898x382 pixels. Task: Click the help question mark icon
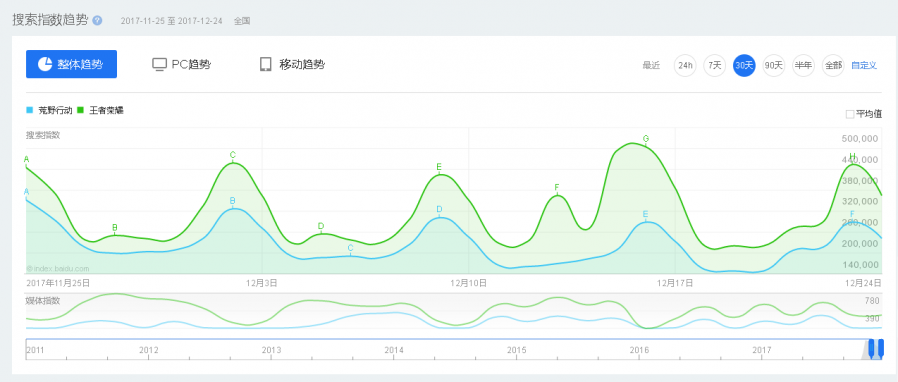tap(97, 20)
